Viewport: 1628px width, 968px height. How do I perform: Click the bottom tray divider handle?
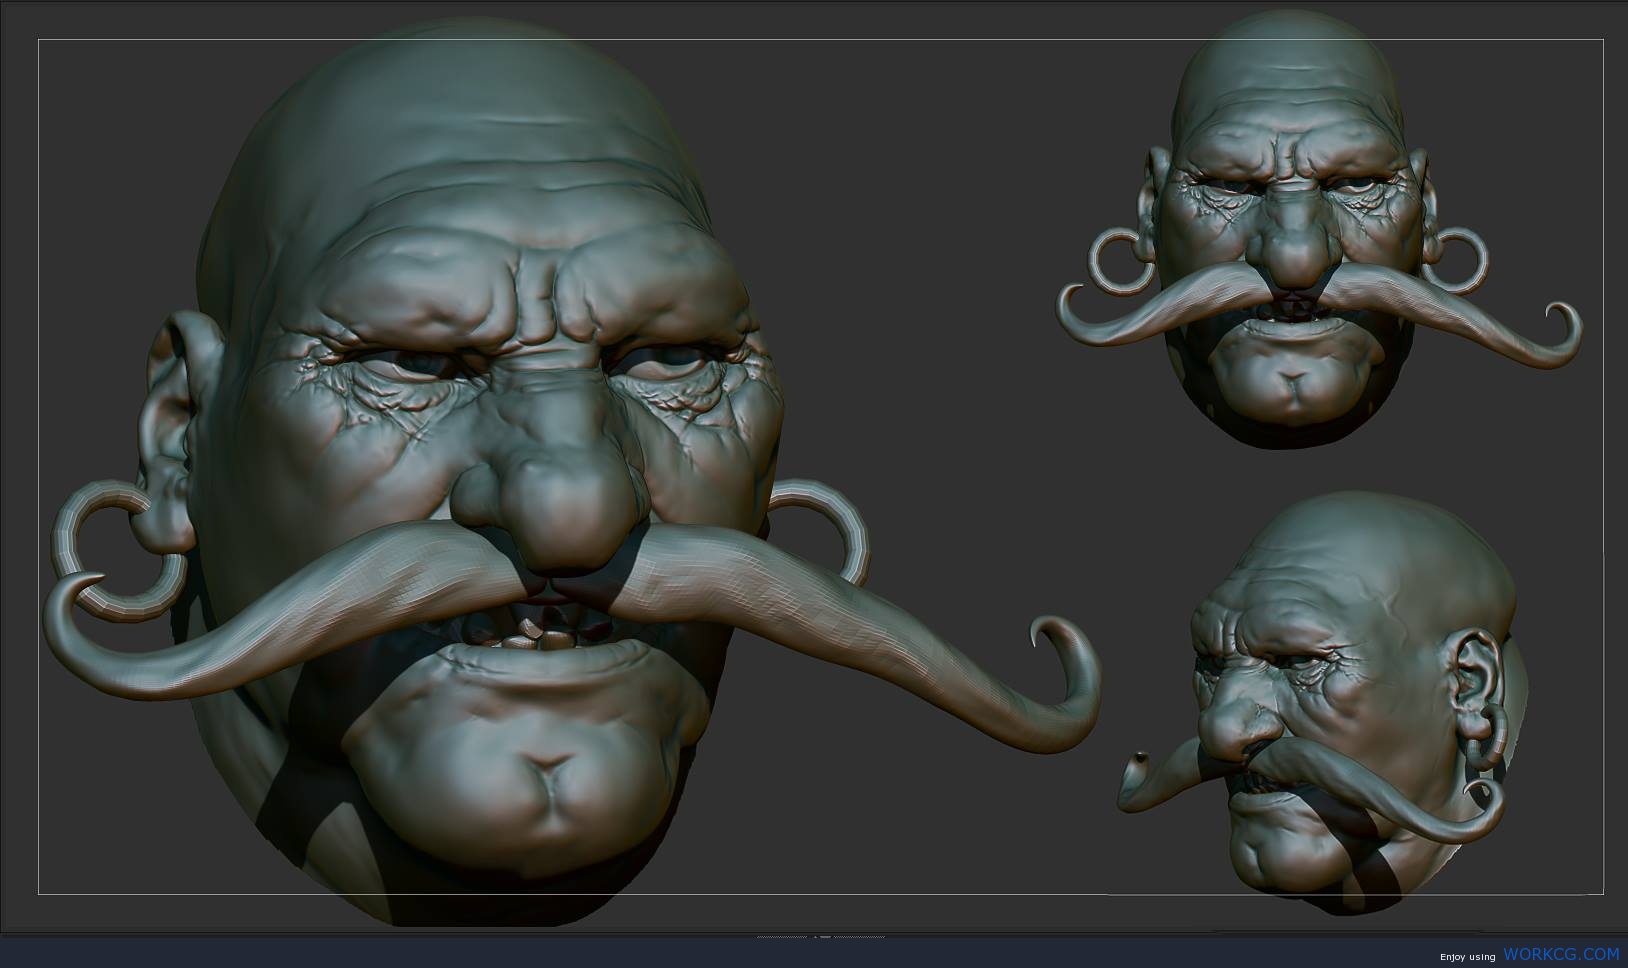pos(820,937)
